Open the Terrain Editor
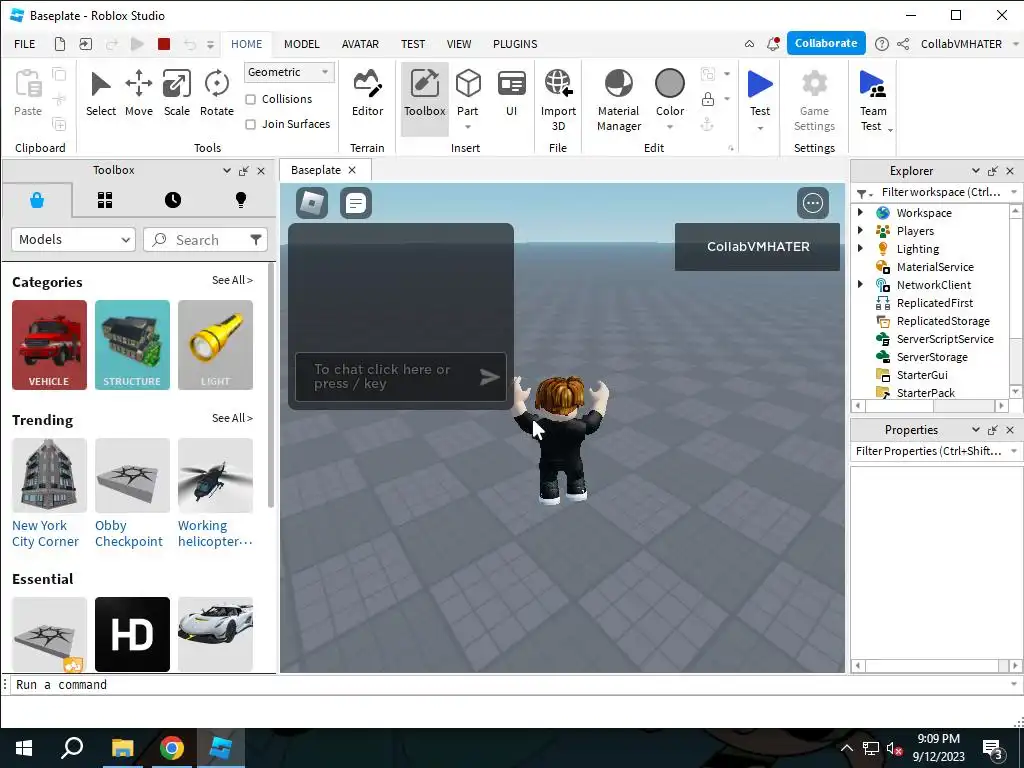This screenshot has width=1024, height=768. (x=368, y=93)
